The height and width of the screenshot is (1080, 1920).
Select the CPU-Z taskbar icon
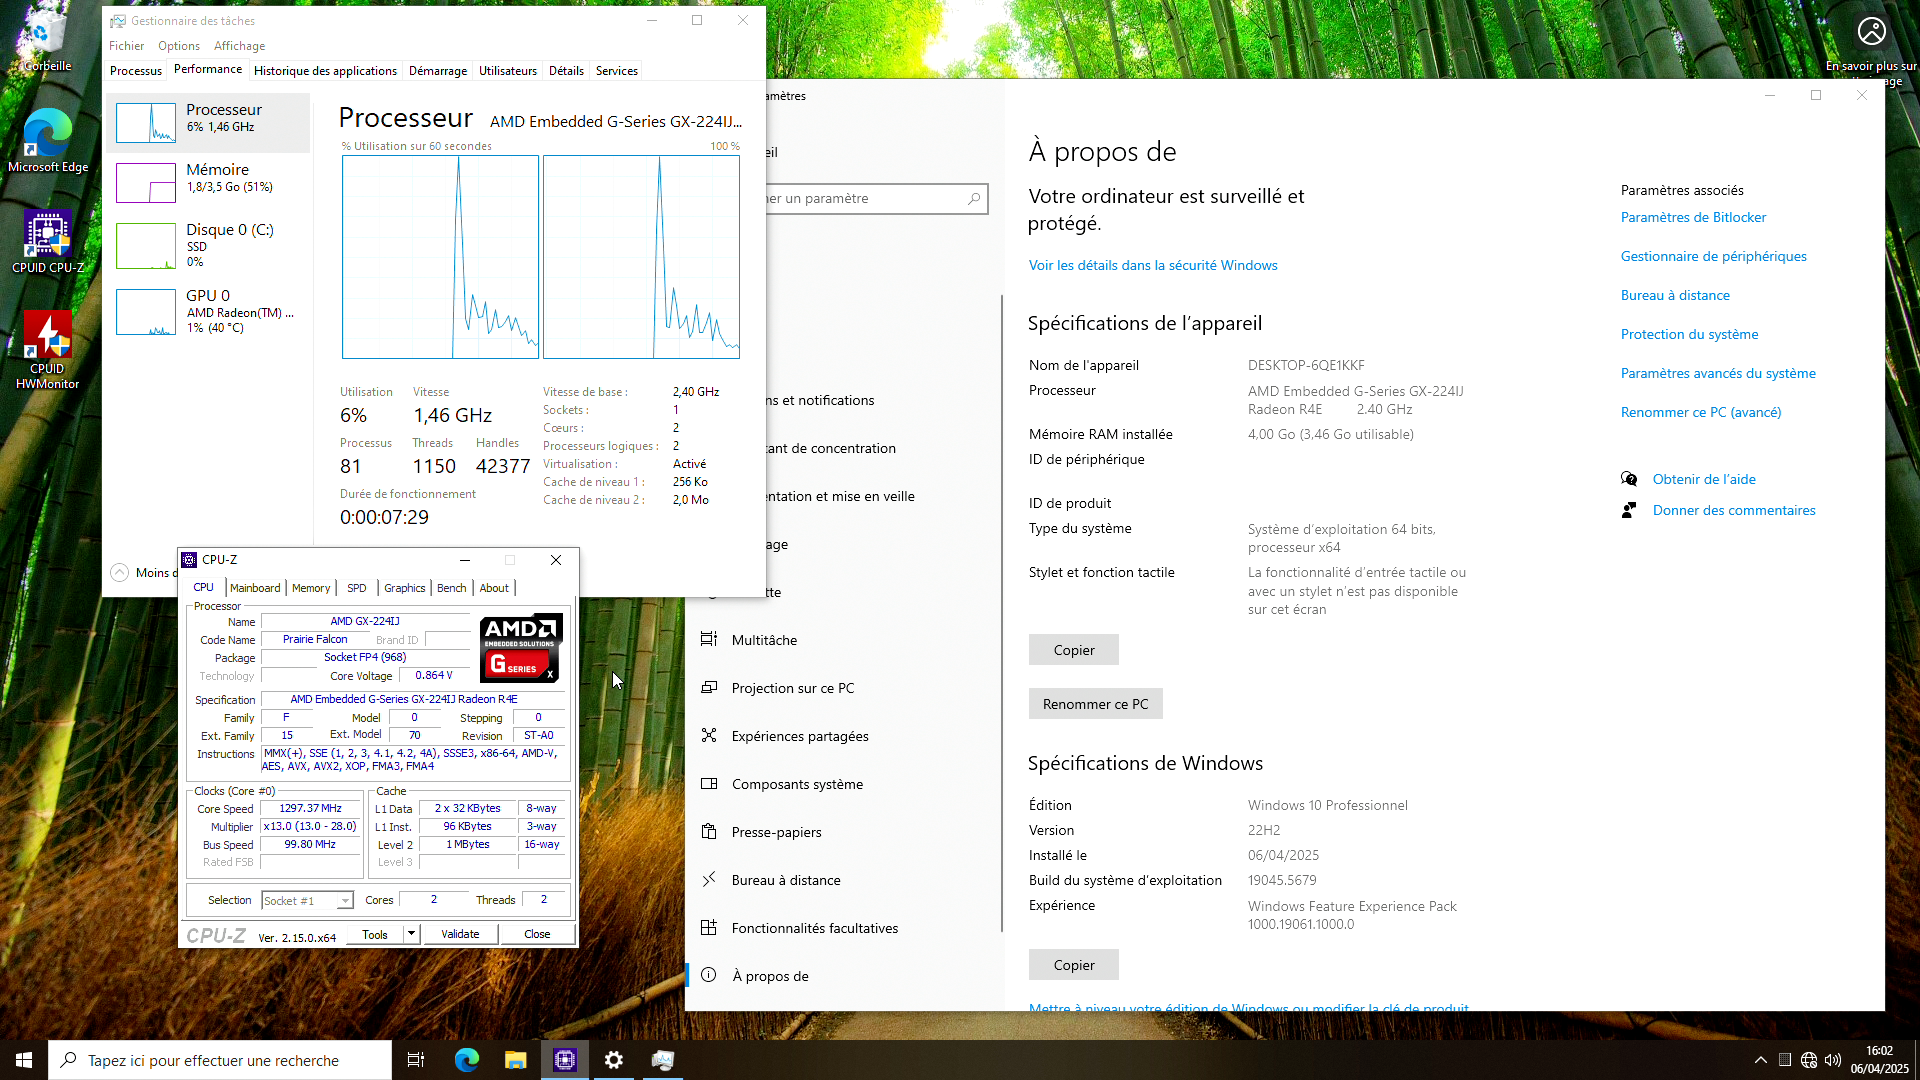point(565,1060)
